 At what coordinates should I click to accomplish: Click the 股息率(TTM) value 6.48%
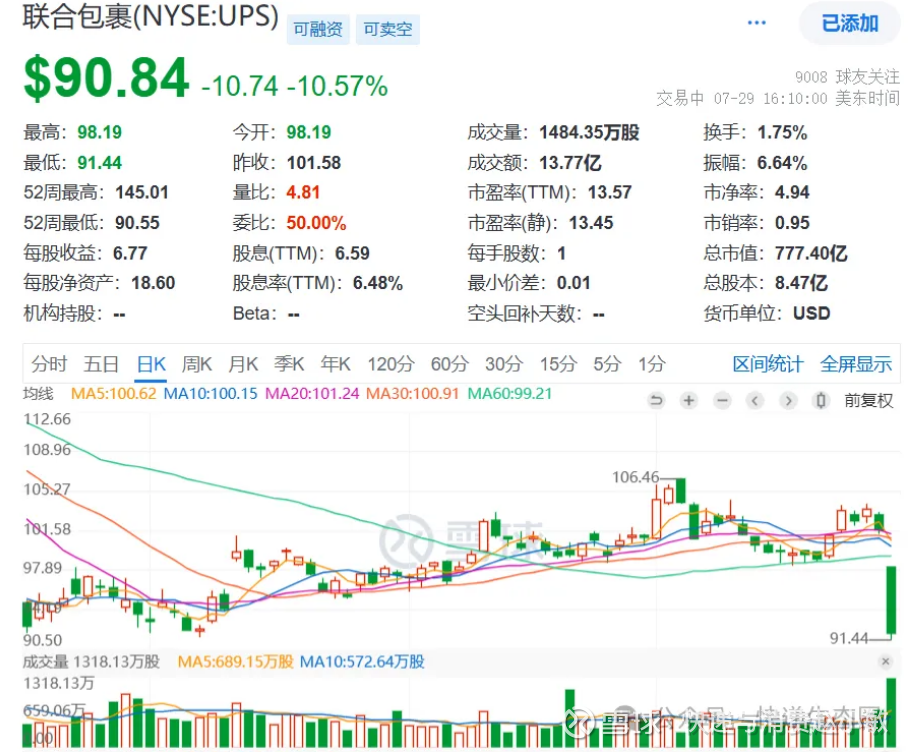pyautogui.click(x=378, y=283)
